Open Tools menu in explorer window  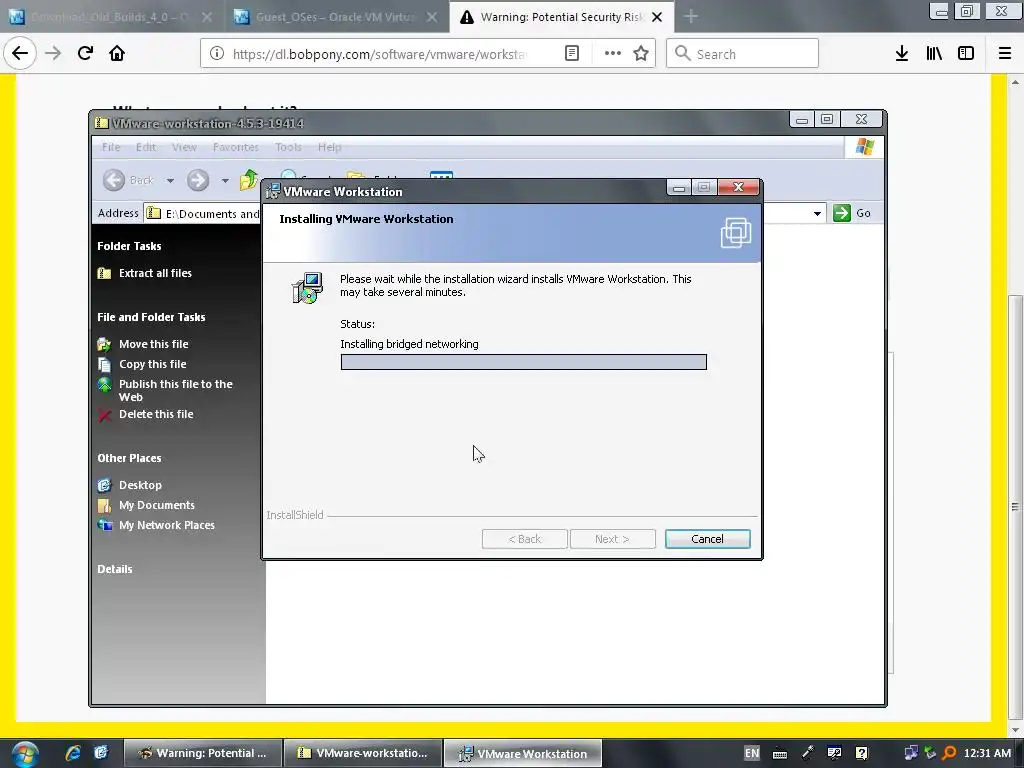click(288, 147)
